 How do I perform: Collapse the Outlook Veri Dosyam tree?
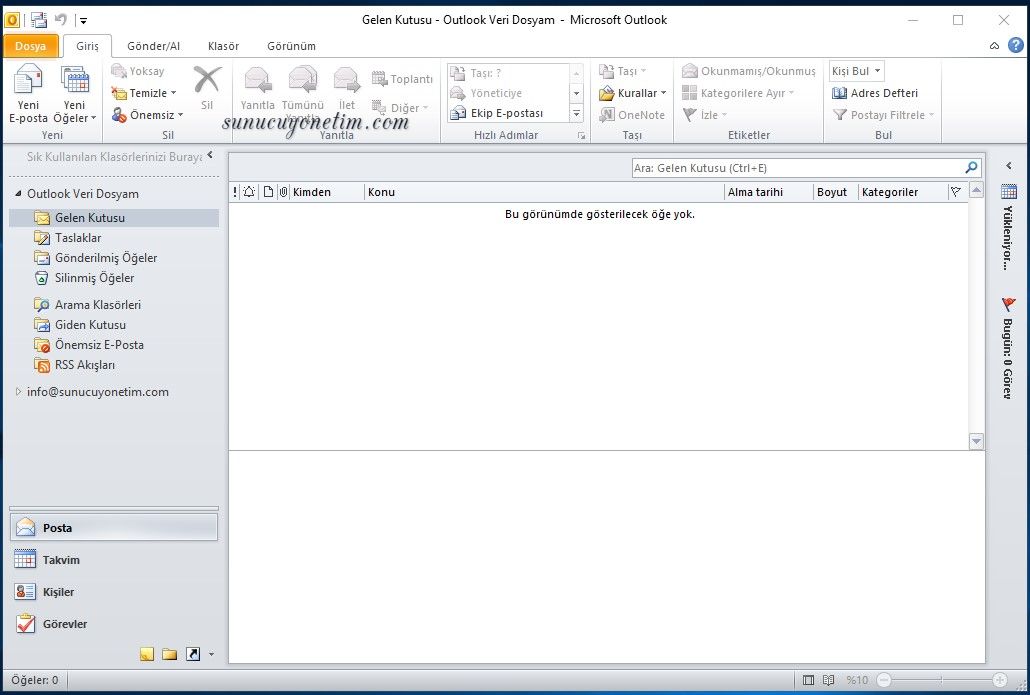pyautogui.click(x=18, y=194)
